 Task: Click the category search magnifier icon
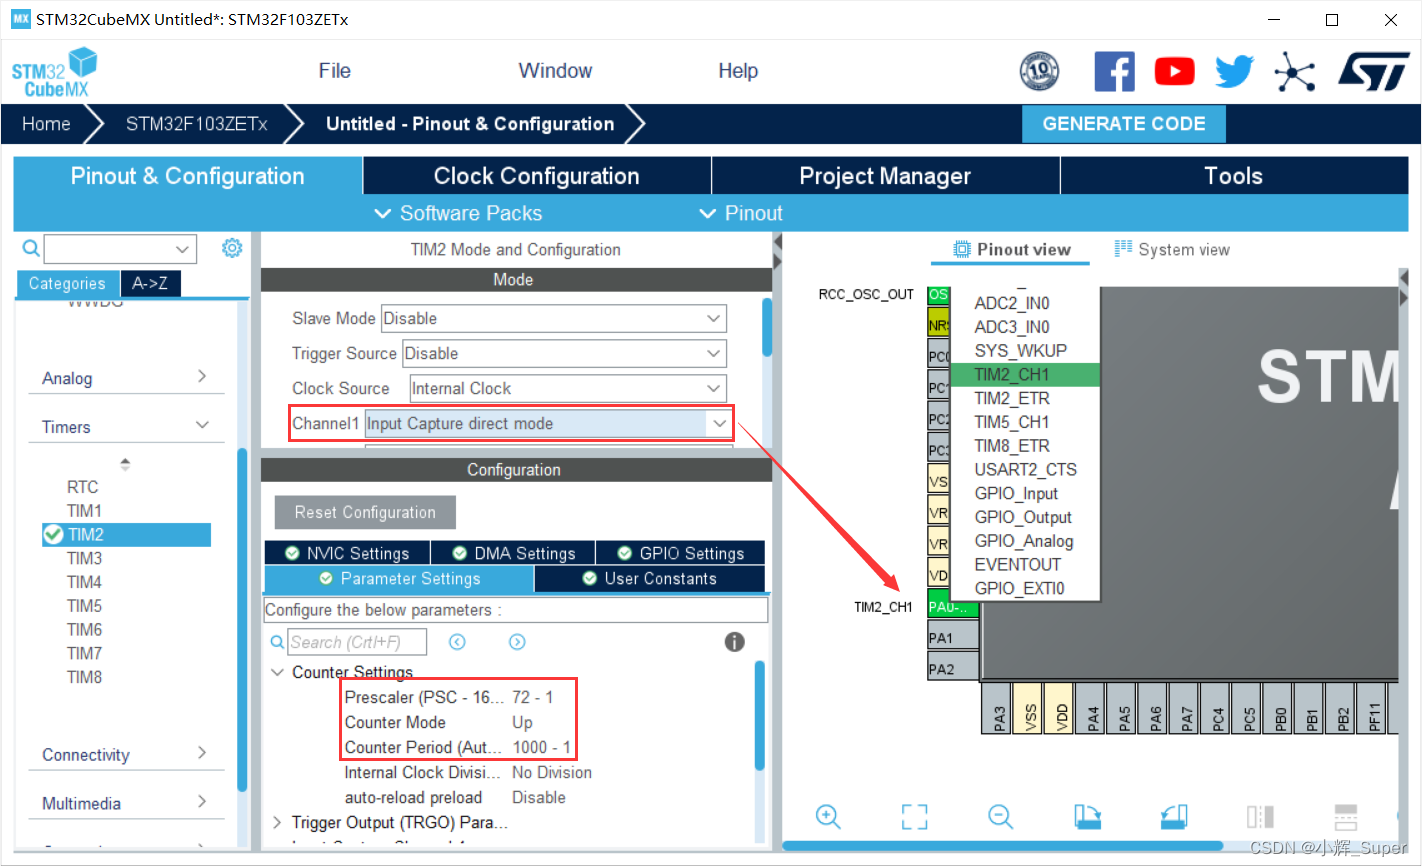31,248
